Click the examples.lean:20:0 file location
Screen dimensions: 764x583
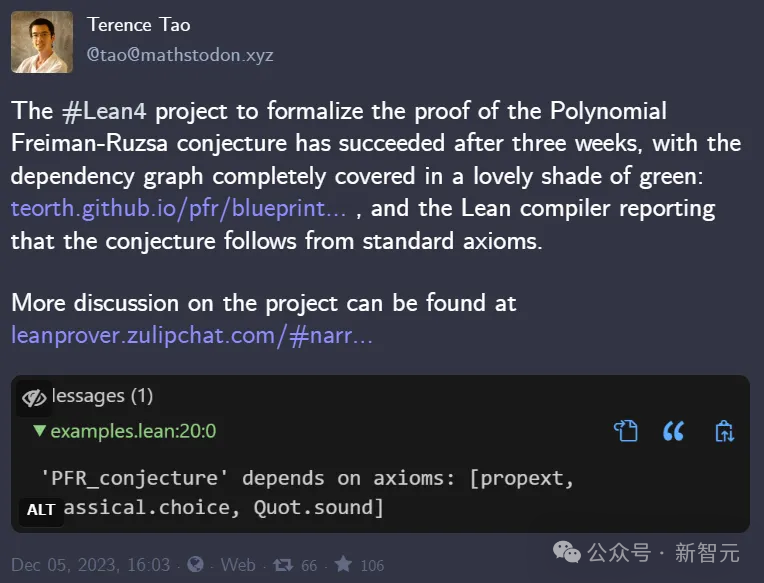133,431
